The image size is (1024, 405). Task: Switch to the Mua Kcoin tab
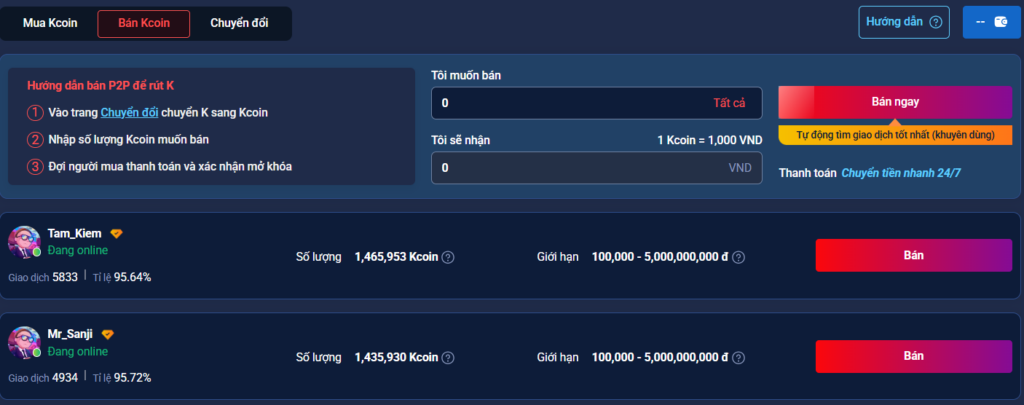pyautogui.click(x=50, y=23)
